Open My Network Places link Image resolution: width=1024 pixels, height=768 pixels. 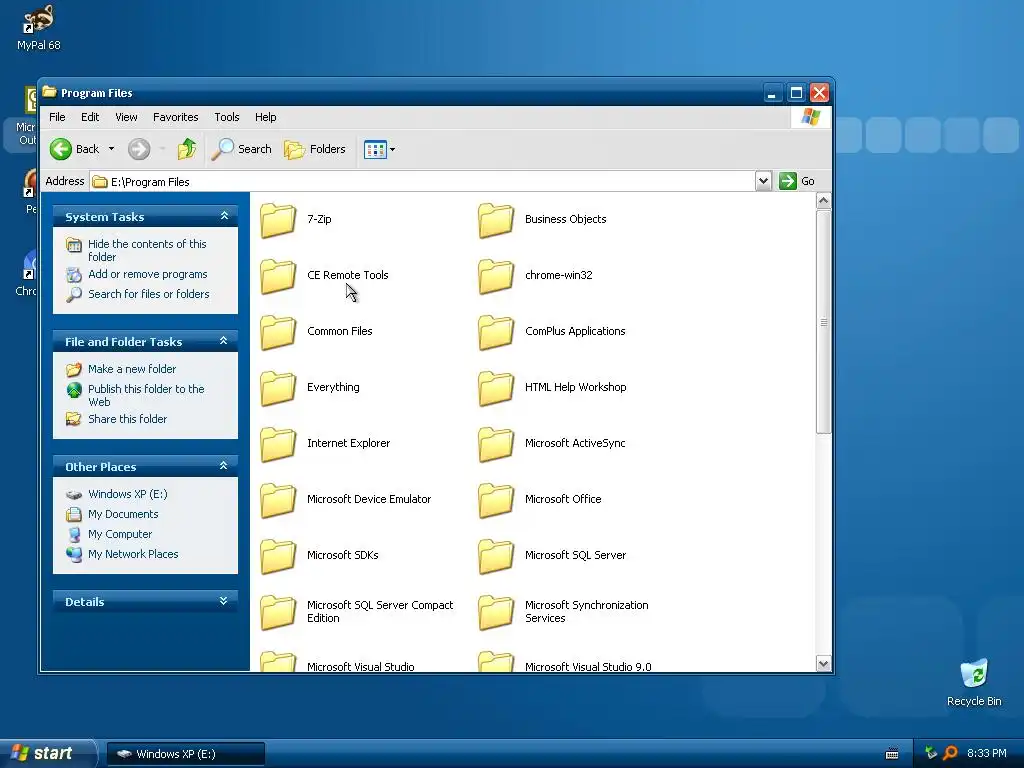click(x=133, y=554)
